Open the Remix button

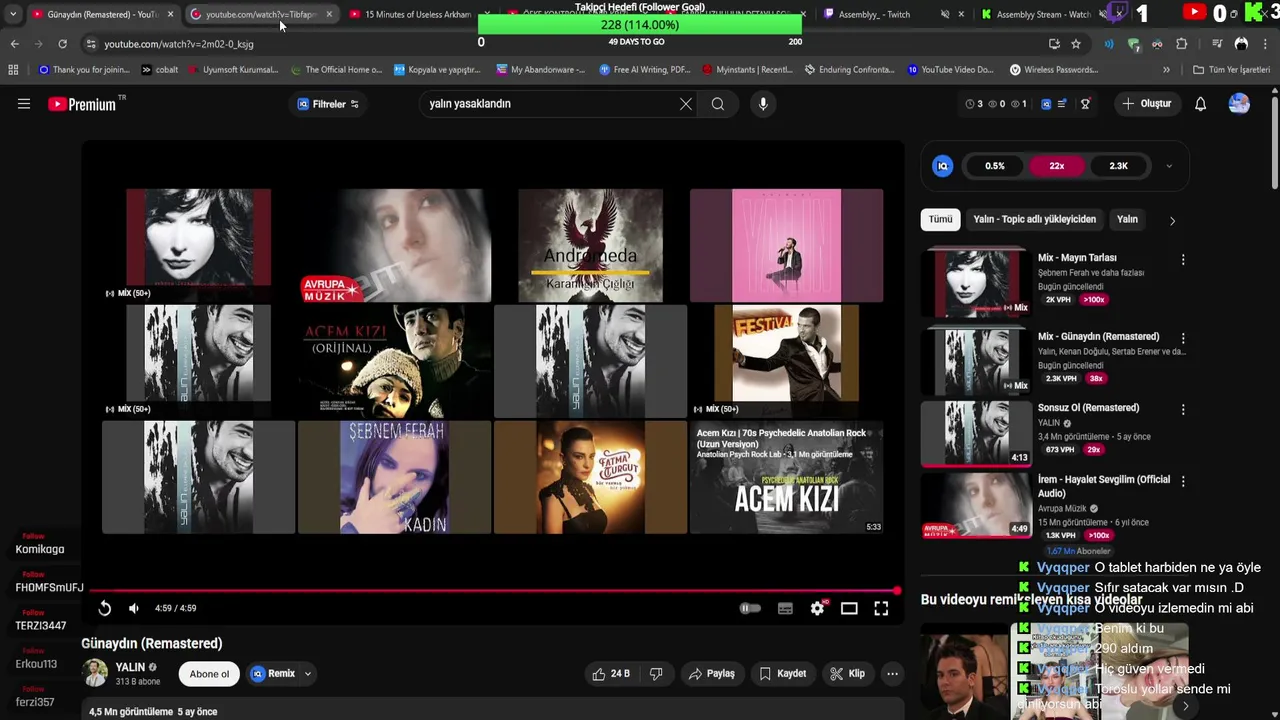[x=273, y=674]
